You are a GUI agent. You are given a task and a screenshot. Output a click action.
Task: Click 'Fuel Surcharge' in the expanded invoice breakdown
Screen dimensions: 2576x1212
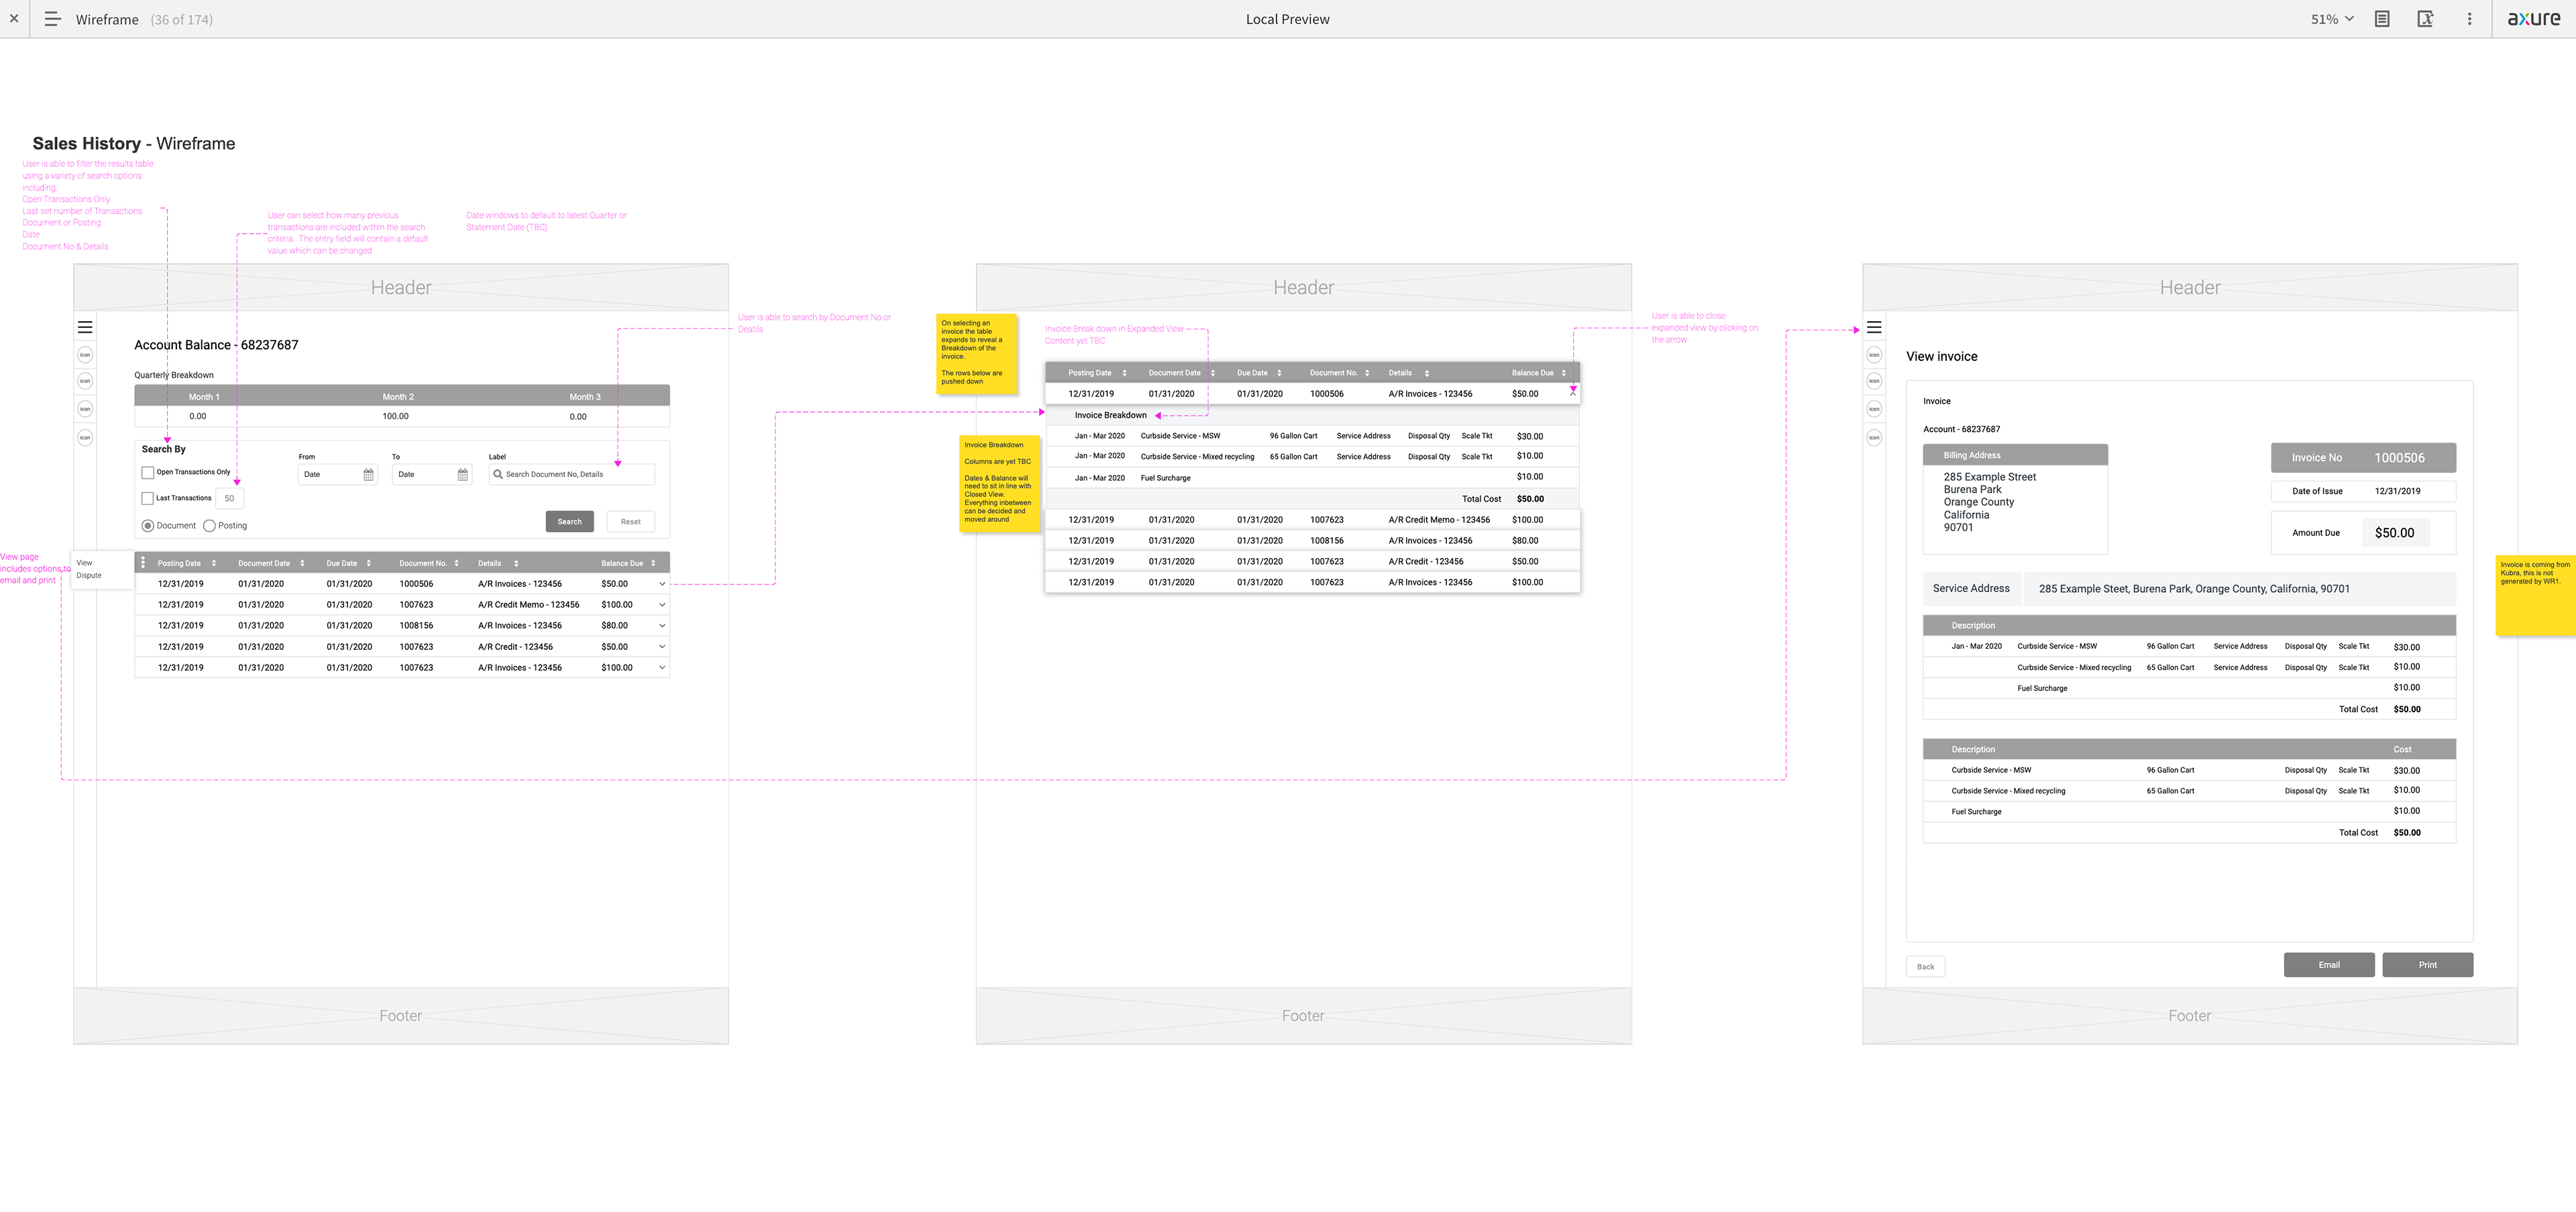(1165, 478)
